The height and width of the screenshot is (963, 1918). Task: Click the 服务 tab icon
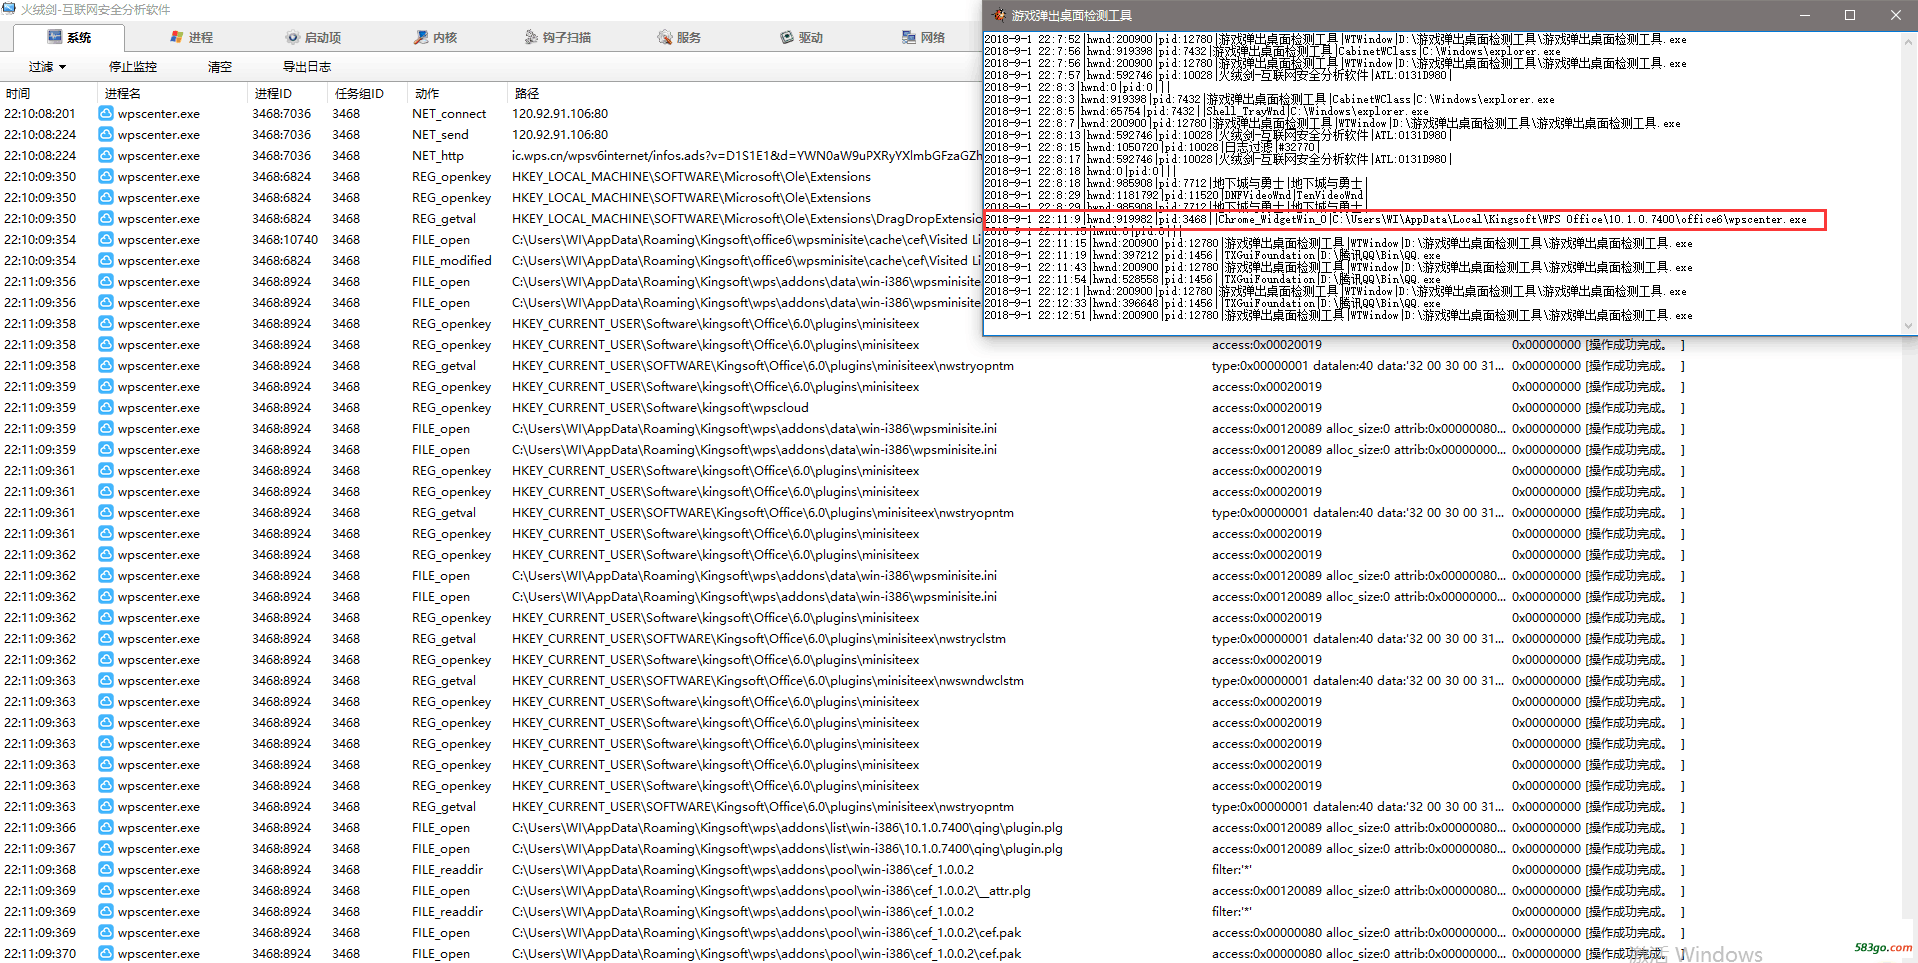click(x=665, y=37)
